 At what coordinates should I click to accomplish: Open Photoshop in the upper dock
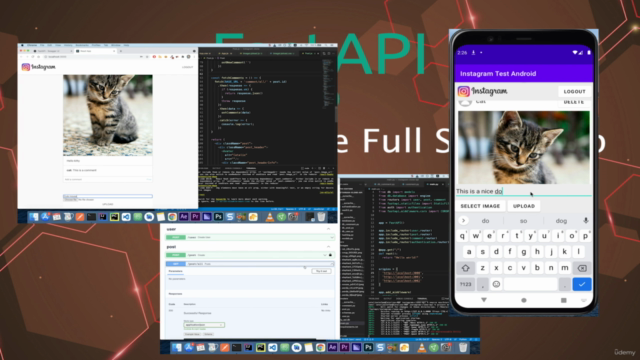coord(218,217)
